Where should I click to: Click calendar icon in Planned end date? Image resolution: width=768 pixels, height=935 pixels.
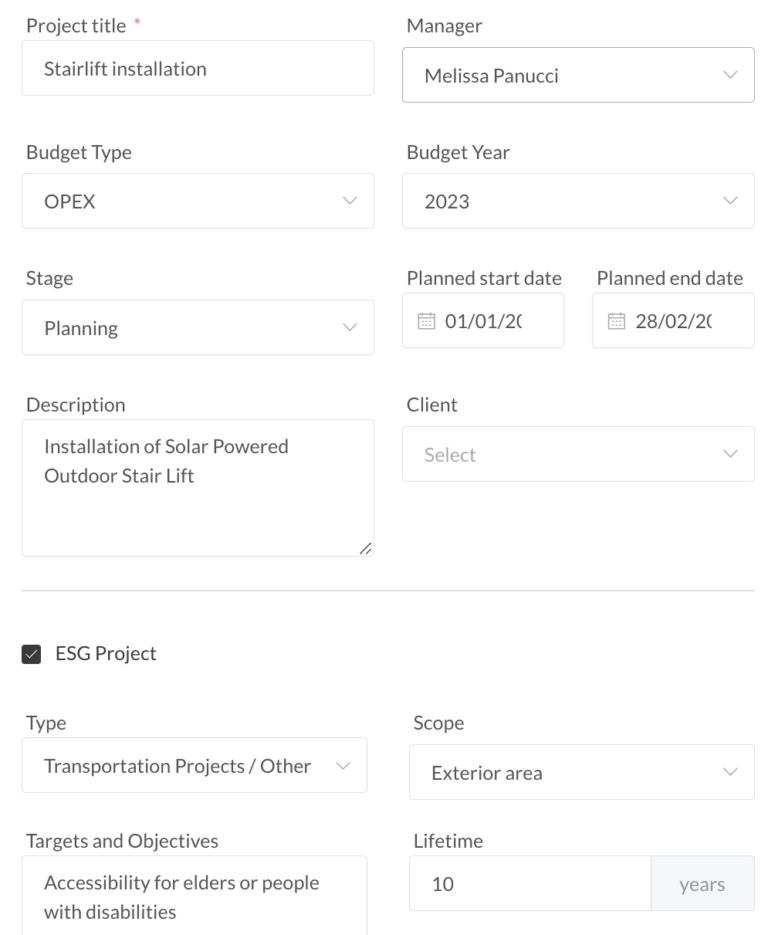[616, 321]
